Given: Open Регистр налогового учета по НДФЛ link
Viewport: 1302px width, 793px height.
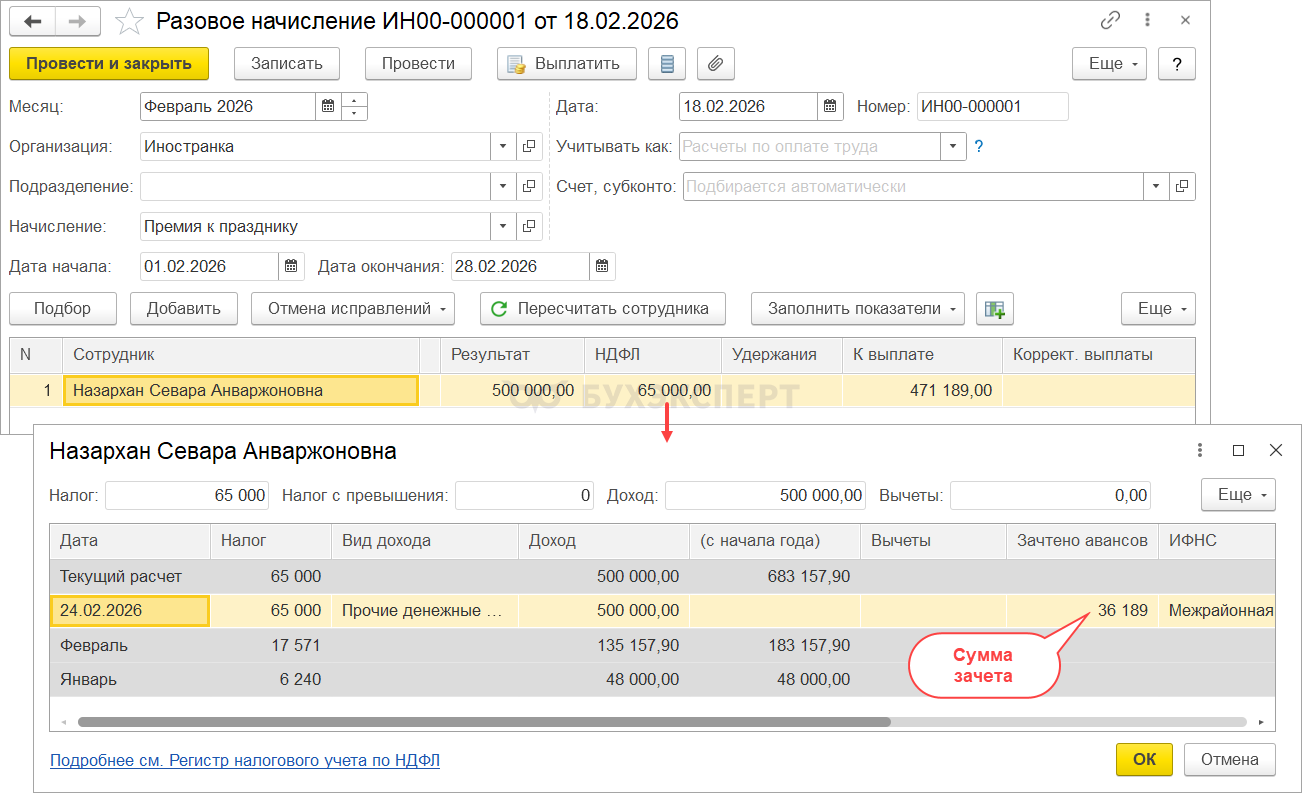Looking at the screenshot, I should click(x=245, y=761).
